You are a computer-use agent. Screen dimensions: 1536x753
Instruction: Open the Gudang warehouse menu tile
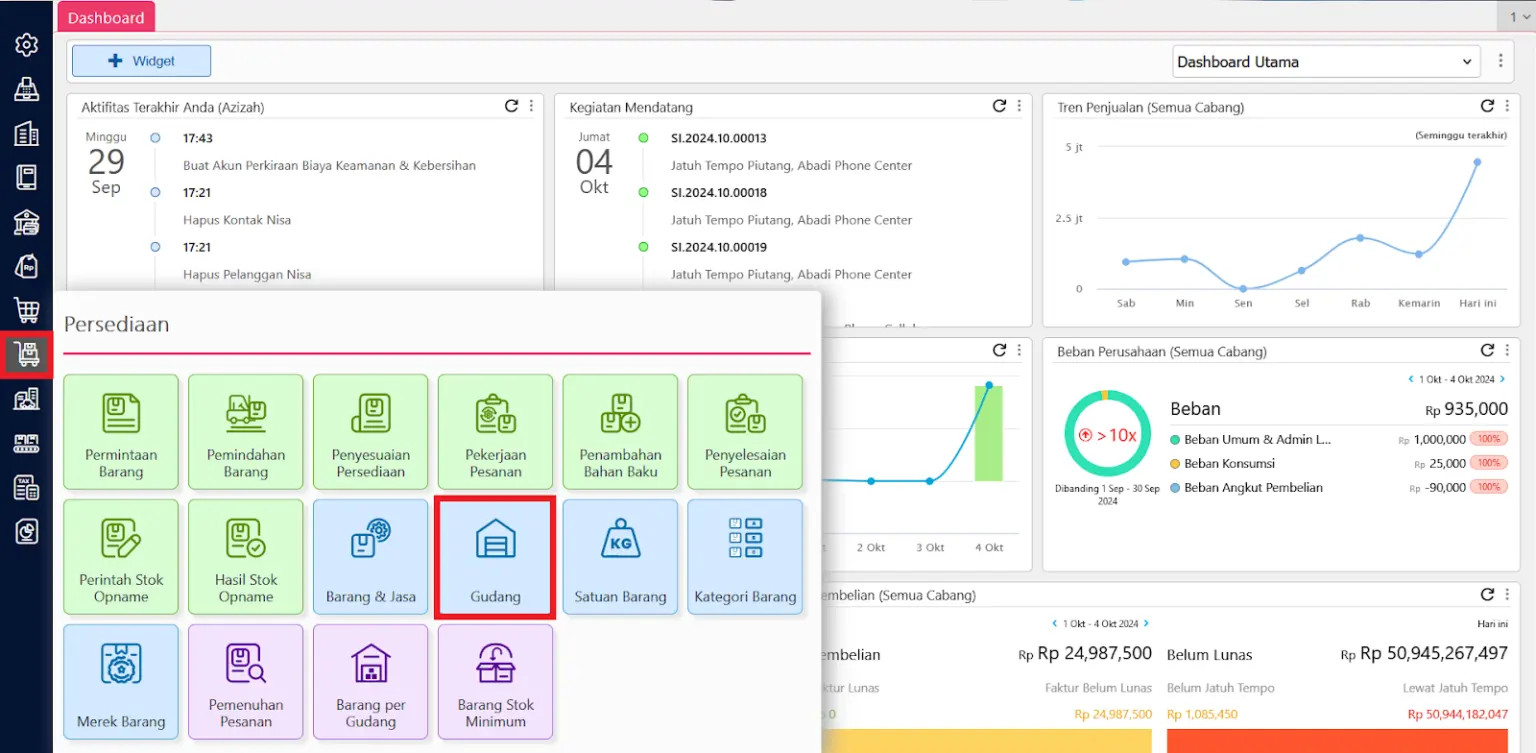coord(495,557)
